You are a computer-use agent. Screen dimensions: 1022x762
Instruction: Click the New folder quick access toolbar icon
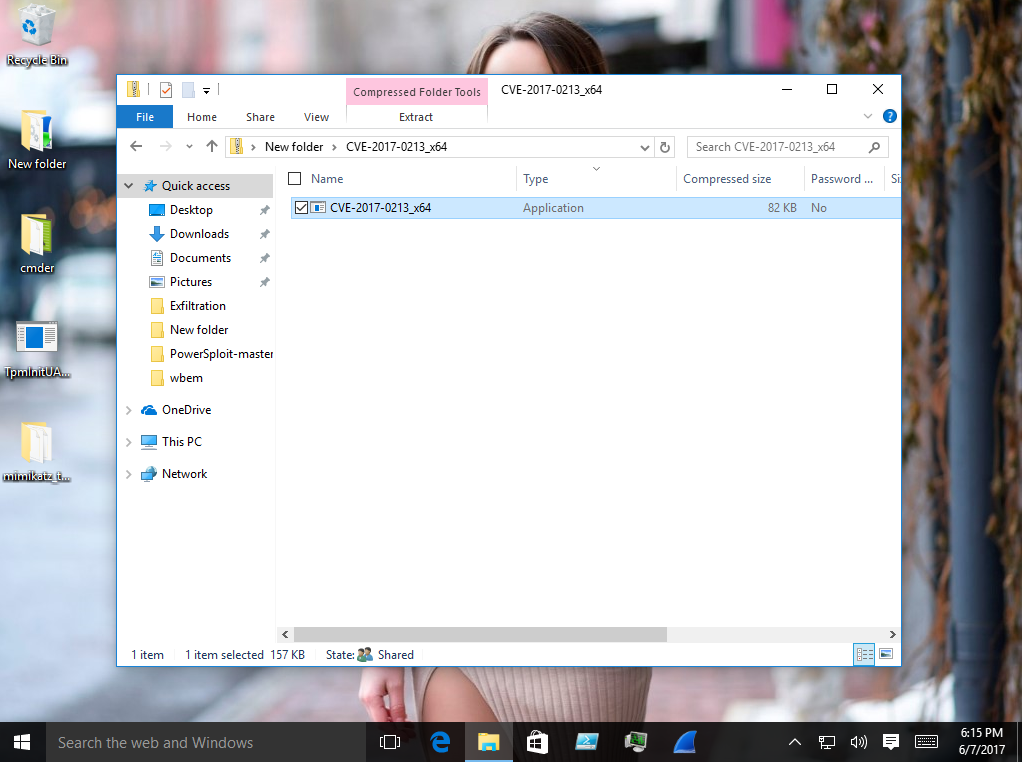[188, 90]
